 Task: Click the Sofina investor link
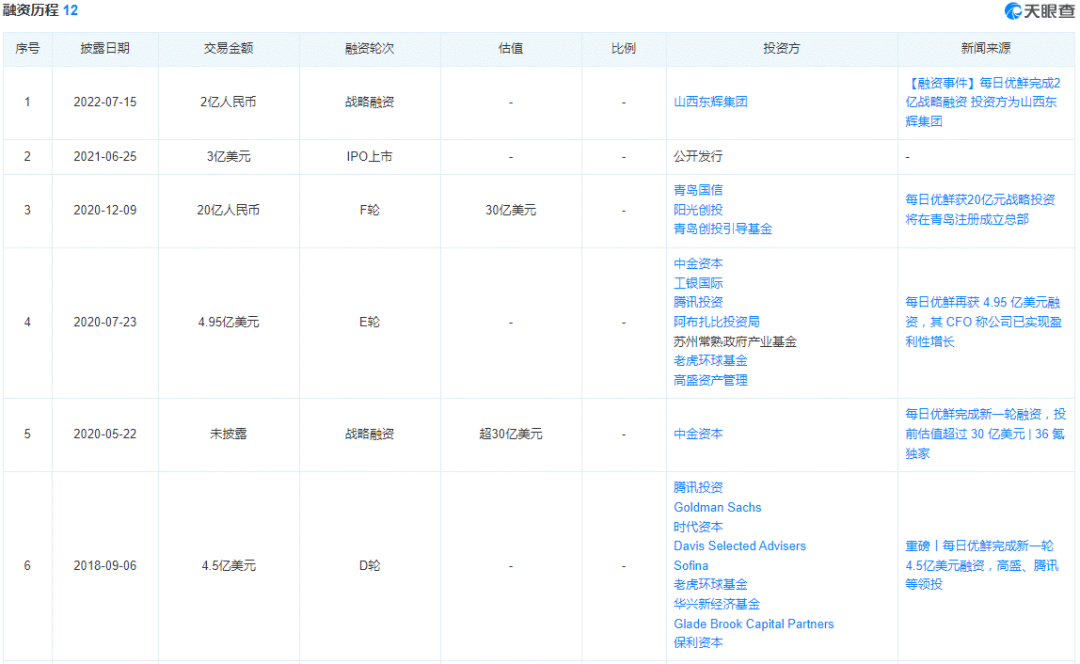pyautogui.click(x=688, y=565)
